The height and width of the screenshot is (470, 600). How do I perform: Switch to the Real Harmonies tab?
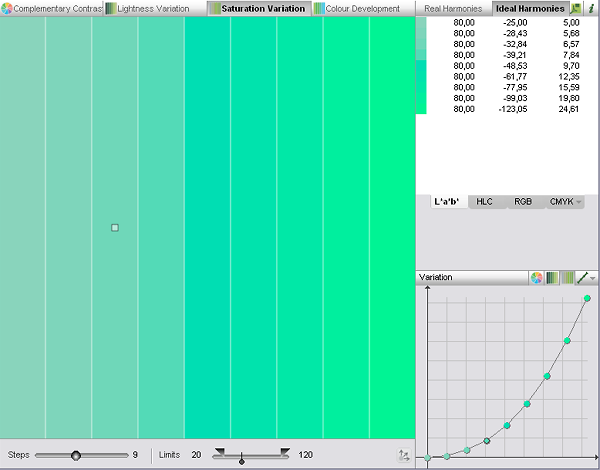(452, 8)
